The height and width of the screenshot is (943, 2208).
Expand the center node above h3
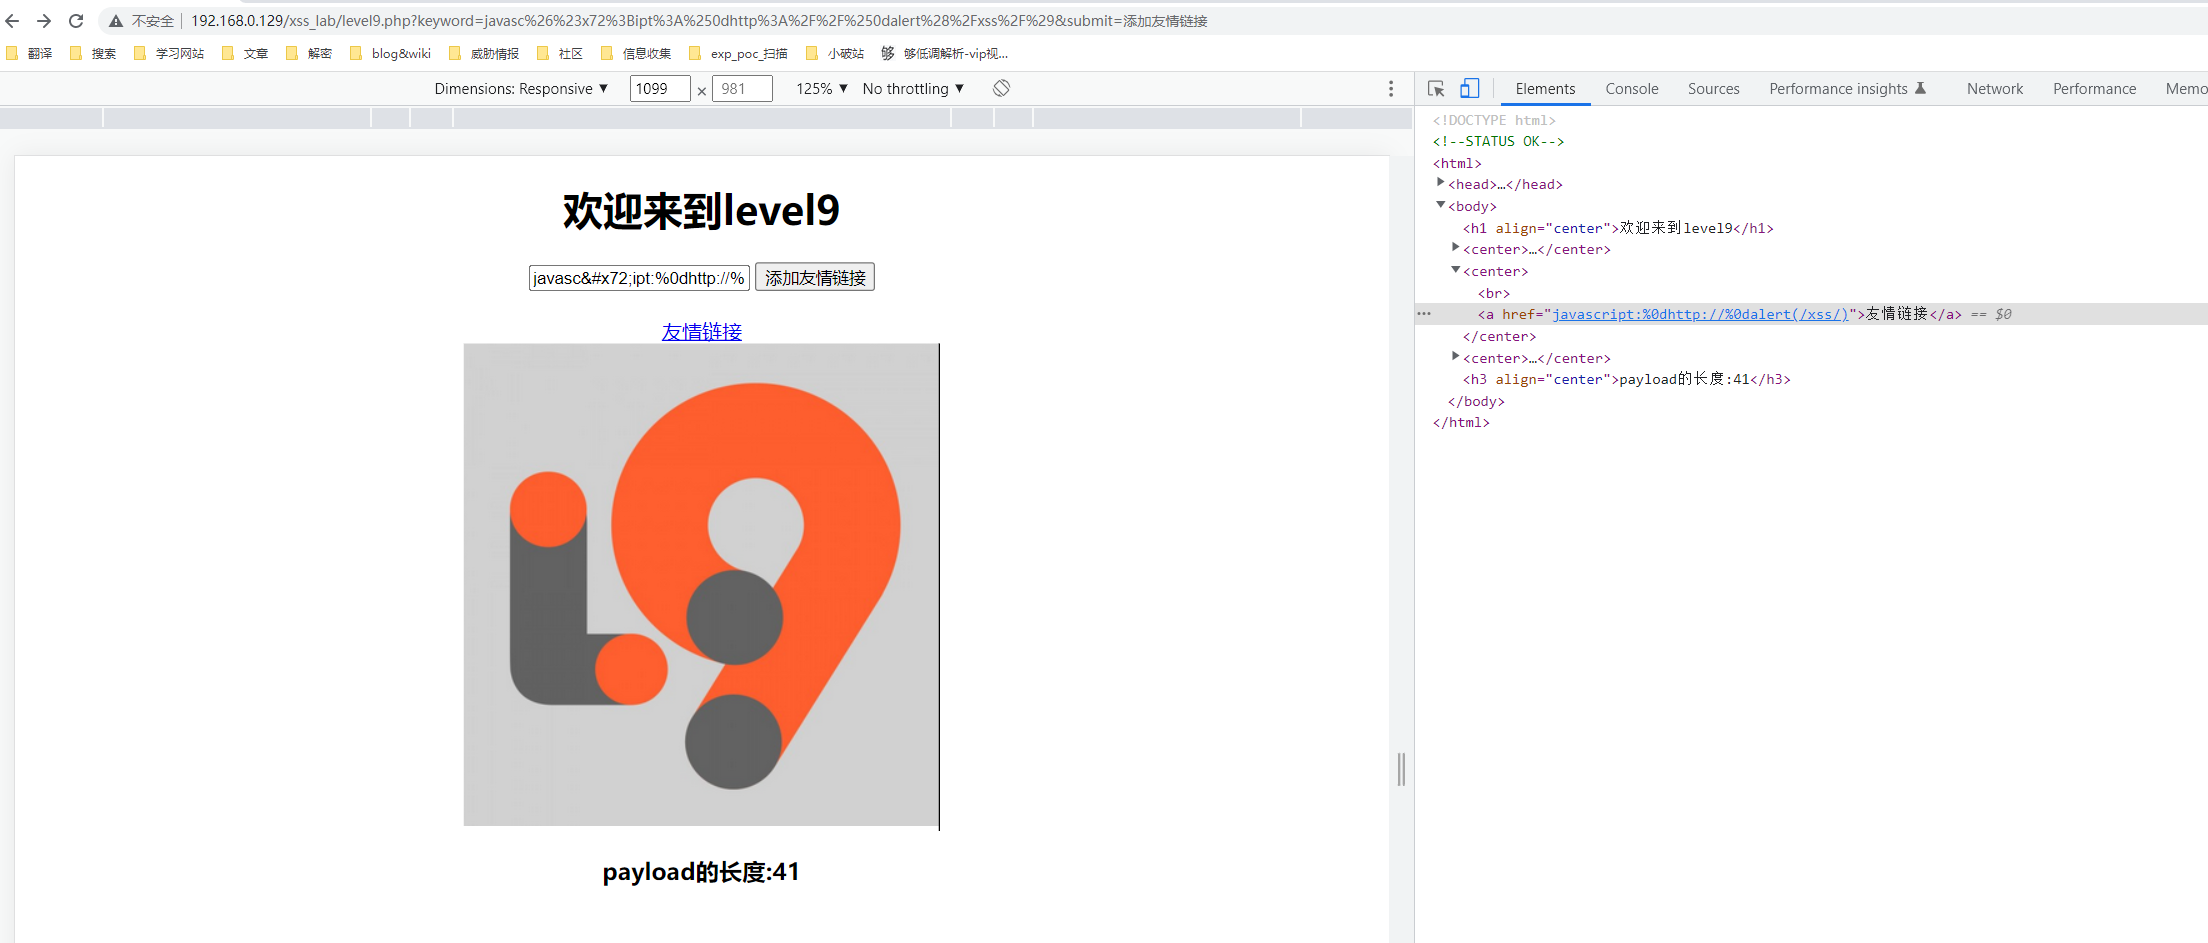tap(1455, 357)
